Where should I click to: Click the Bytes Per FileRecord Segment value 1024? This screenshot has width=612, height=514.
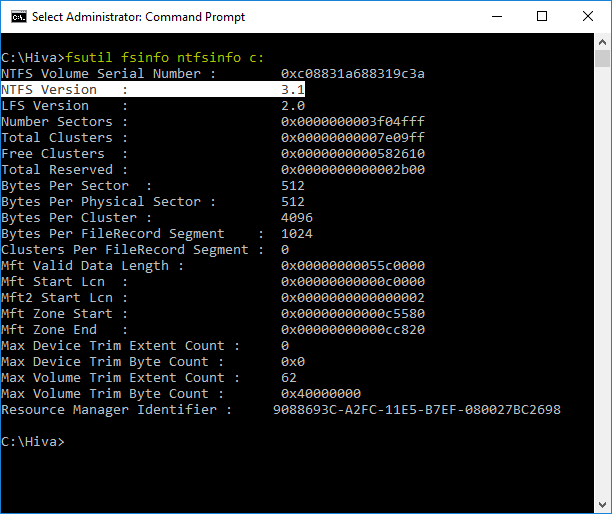(297, 234)
